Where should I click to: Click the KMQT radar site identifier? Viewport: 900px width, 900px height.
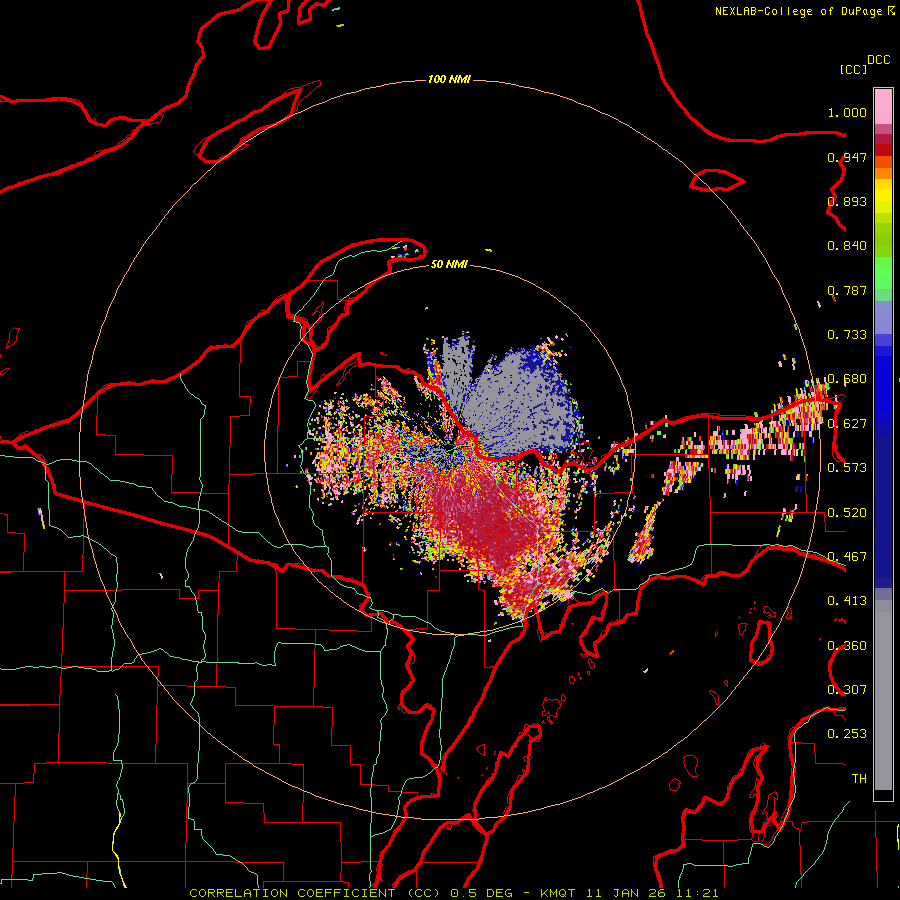click(x=560, y=893)
